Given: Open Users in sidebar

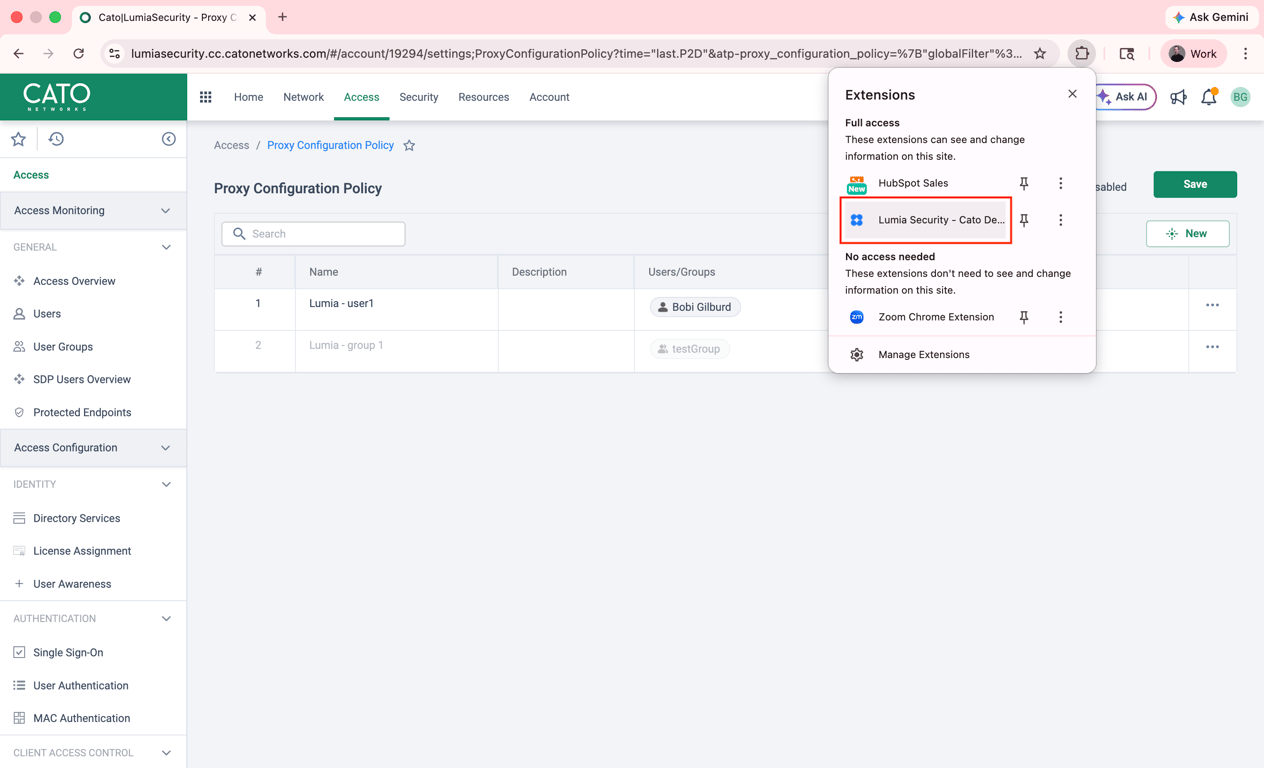Looking at the screenshot, I should click(x=47, y=314).
